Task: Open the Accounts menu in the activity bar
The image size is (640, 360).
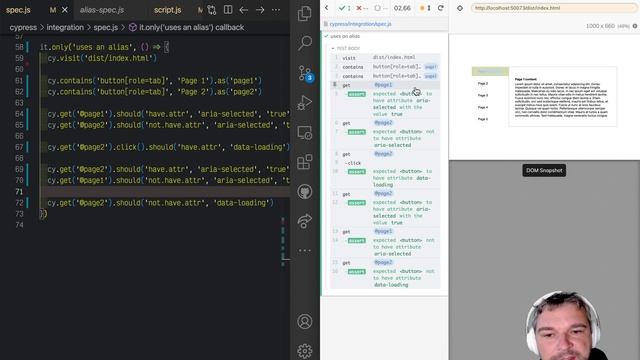Action: pos(304,322)
